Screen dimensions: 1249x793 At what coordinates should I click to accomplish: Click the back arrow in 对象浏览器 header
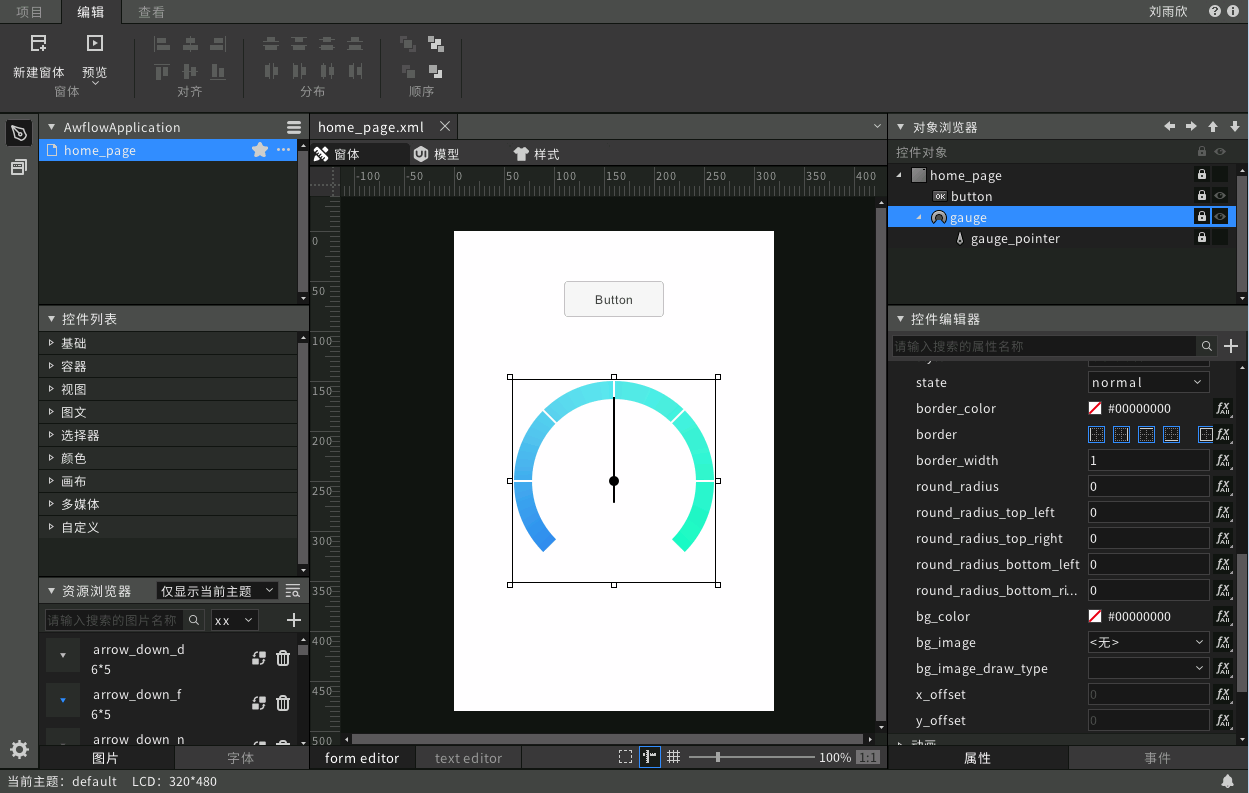coord(1169,126)
